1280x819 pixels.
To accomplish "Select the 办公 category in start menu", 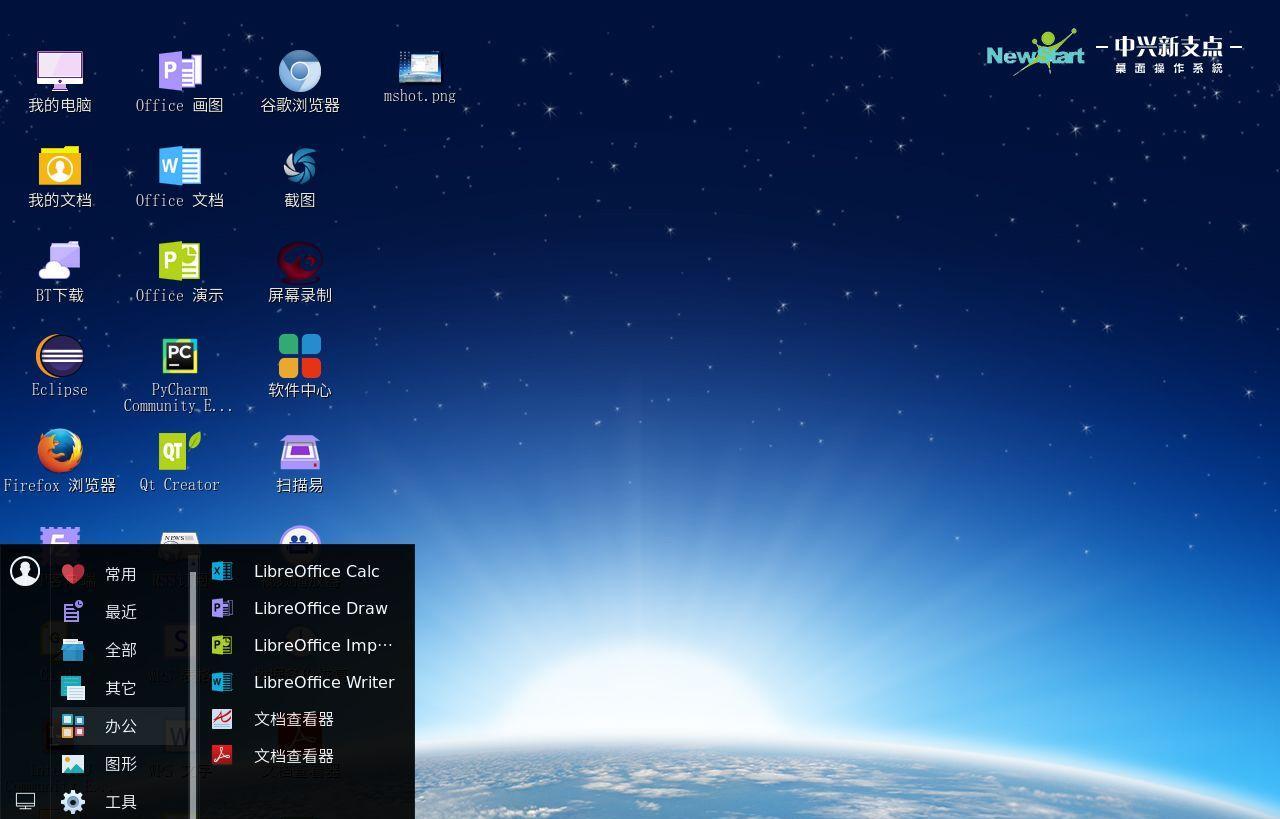I will pos(119,726).
